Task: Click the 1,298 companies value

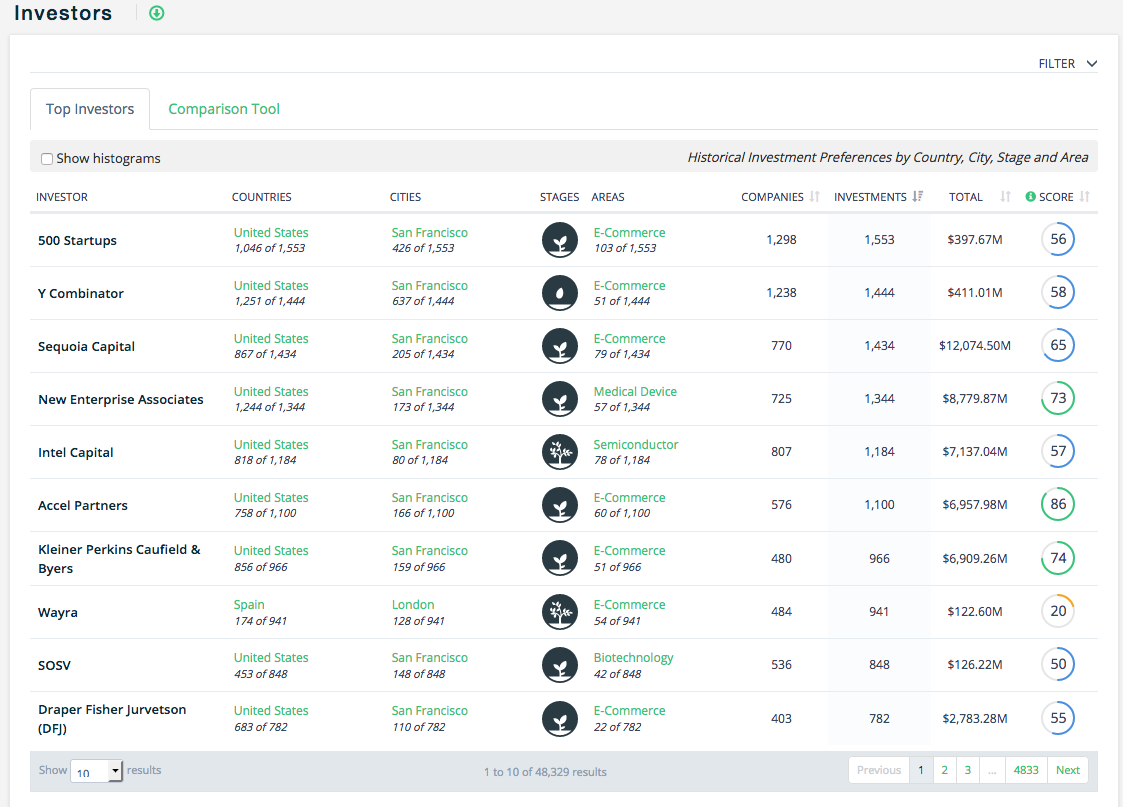Action: click(x=781, y=239)
